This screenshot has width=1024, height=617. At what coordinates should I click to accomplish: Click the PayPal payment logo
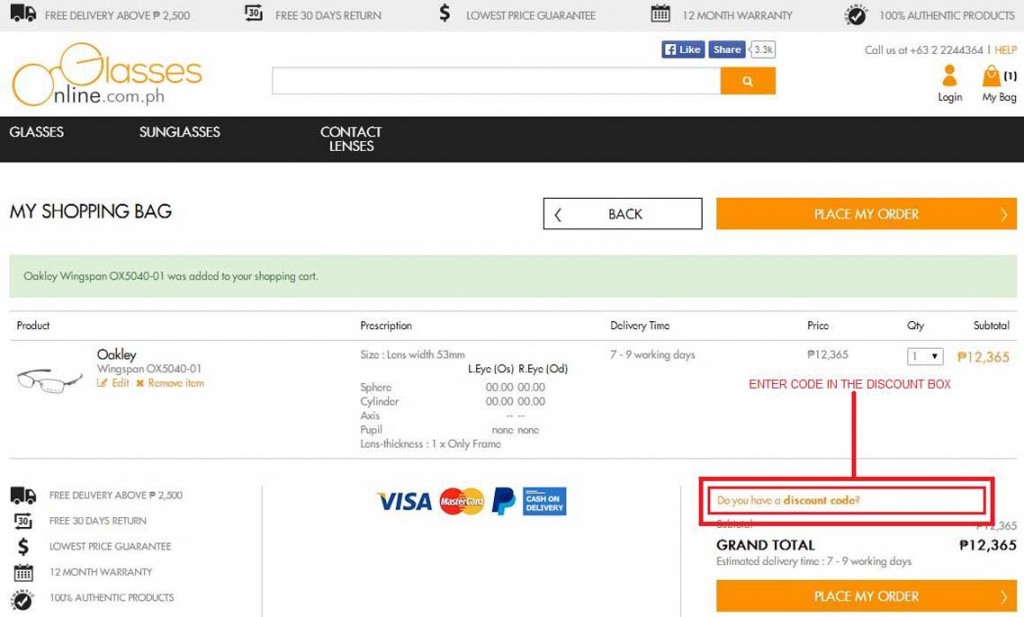coord(504,501)
